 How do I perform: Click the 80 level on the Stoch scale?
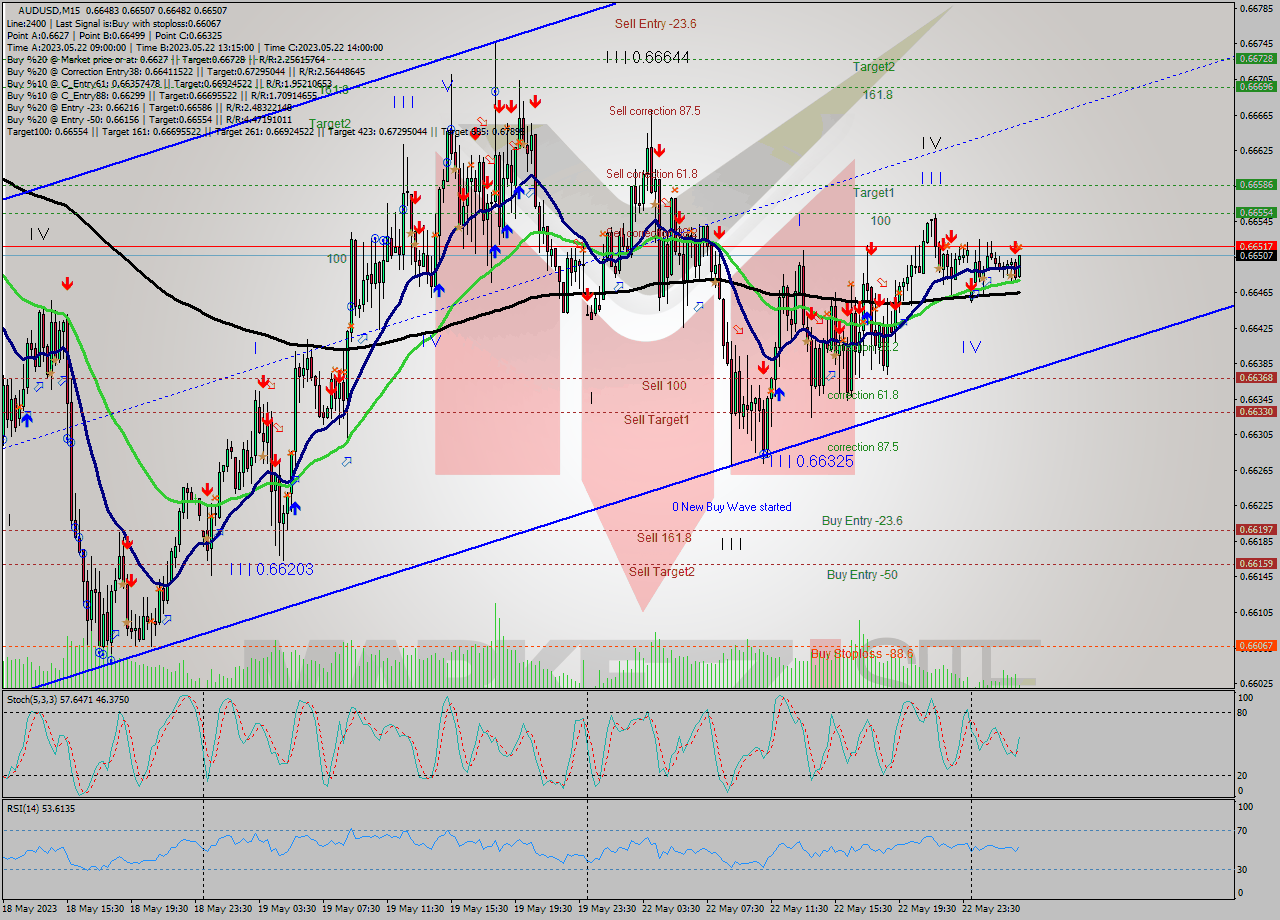click(x=1242, y=712)
